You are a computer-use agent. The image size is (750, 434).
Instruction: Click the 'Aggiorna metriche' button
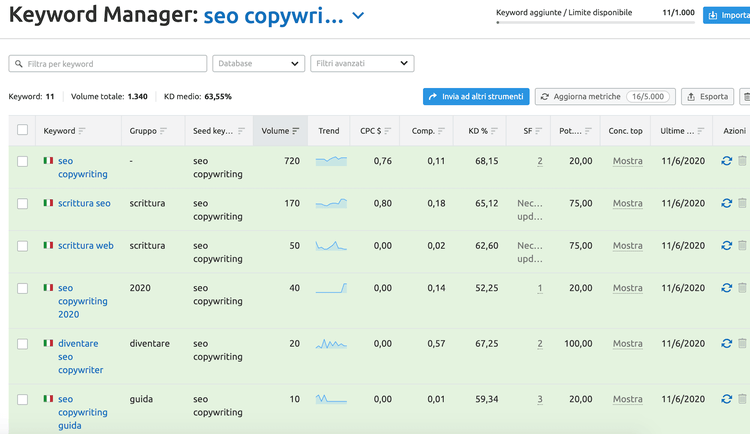click(x=605, y=97)
